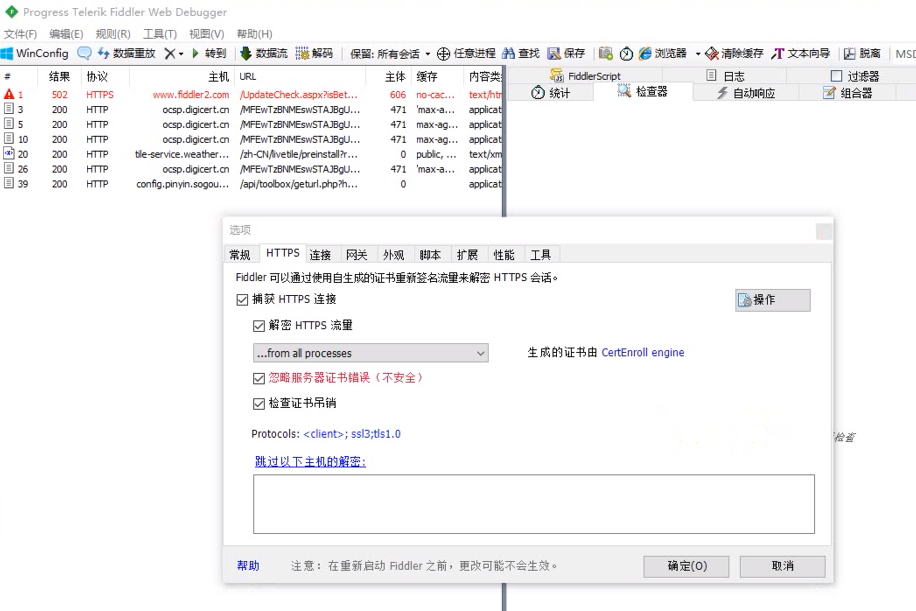916x611 pixels.
Task: Open the Tools (工具) options tab
Action: coord(540,255)
